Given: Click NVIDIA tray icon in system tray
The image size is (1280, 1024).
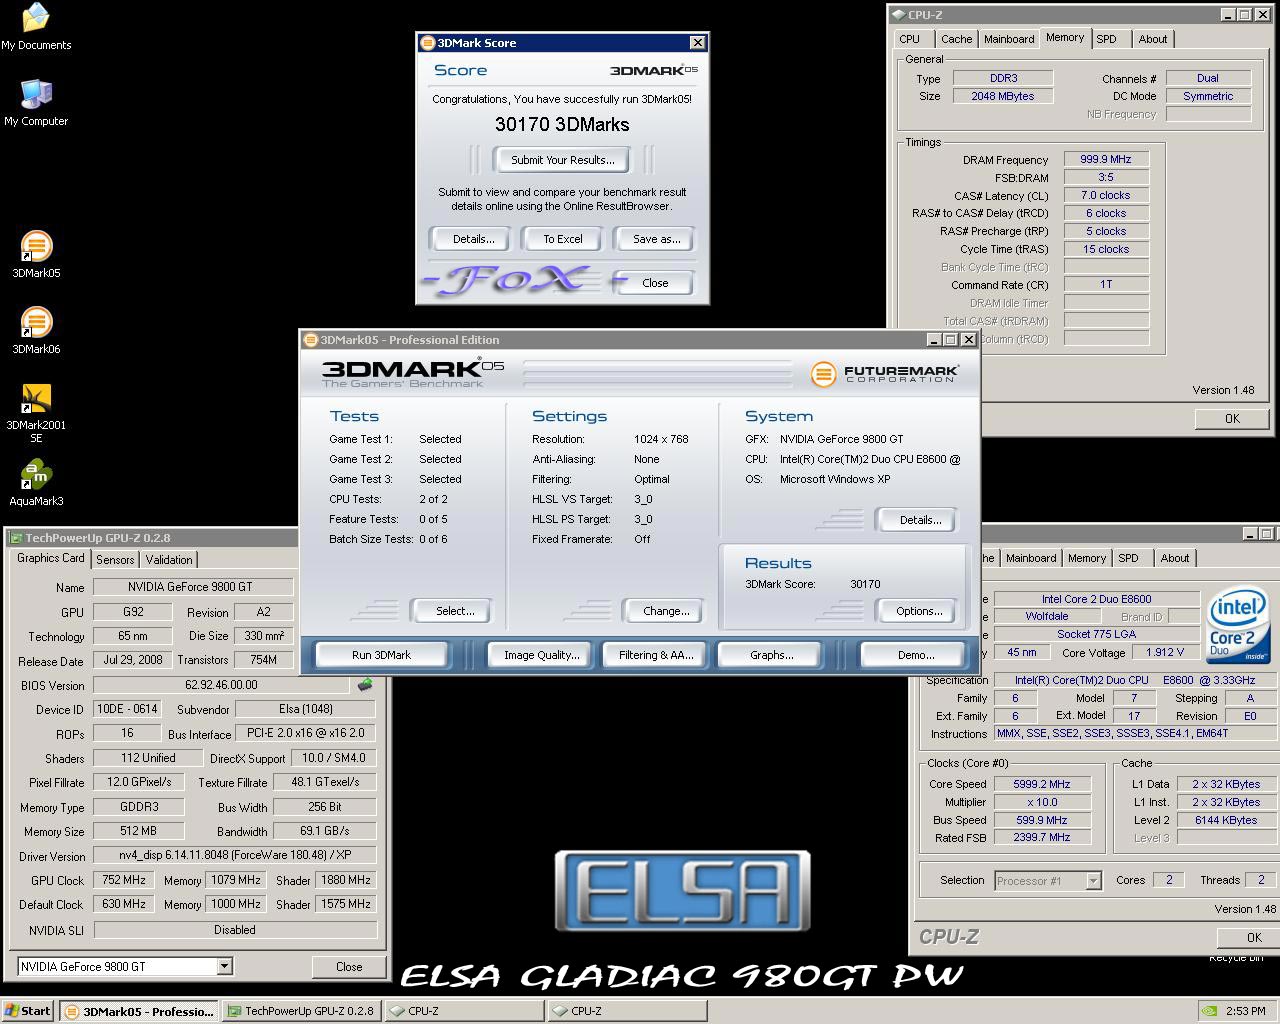Looking at the screenshot, I should coord(1209,1011).
